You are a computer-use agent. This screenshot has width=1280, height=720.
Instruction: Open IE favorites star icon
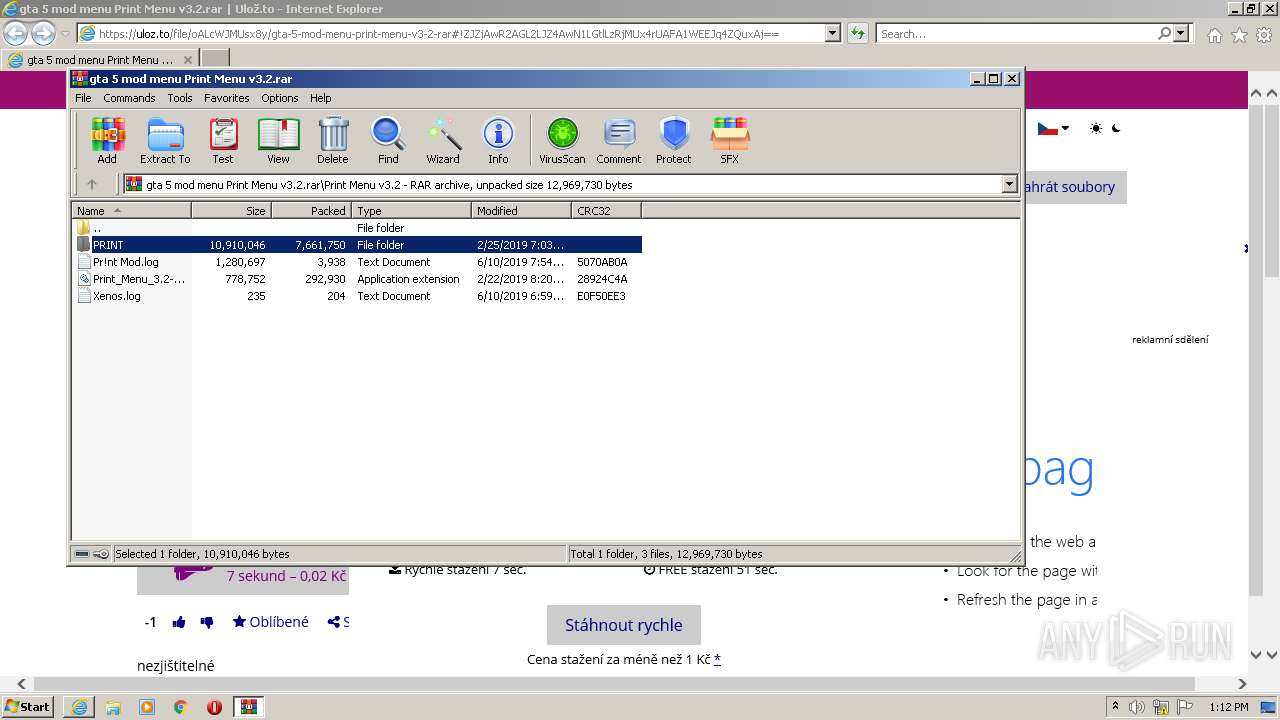pos(1239,35)
